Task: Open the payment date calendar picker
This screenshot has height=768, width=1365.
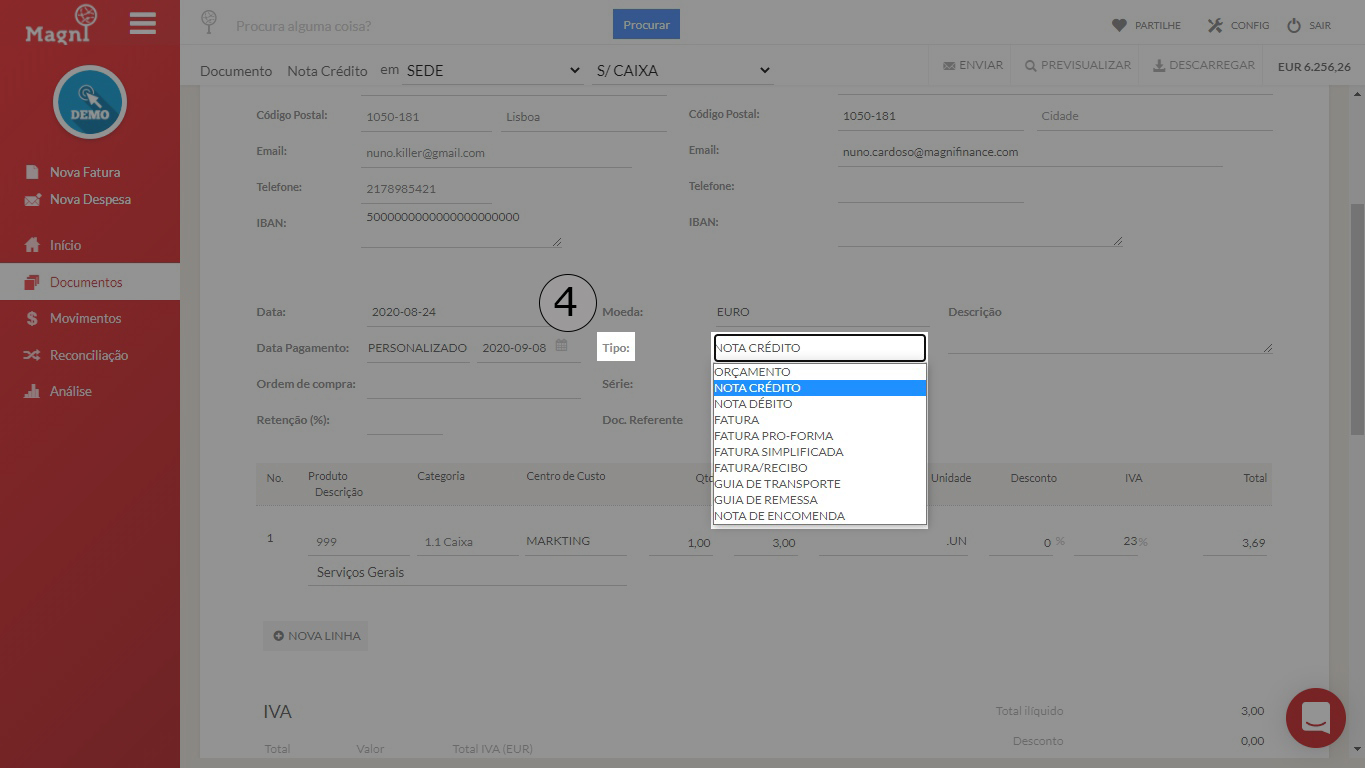Action: point(560,347)
